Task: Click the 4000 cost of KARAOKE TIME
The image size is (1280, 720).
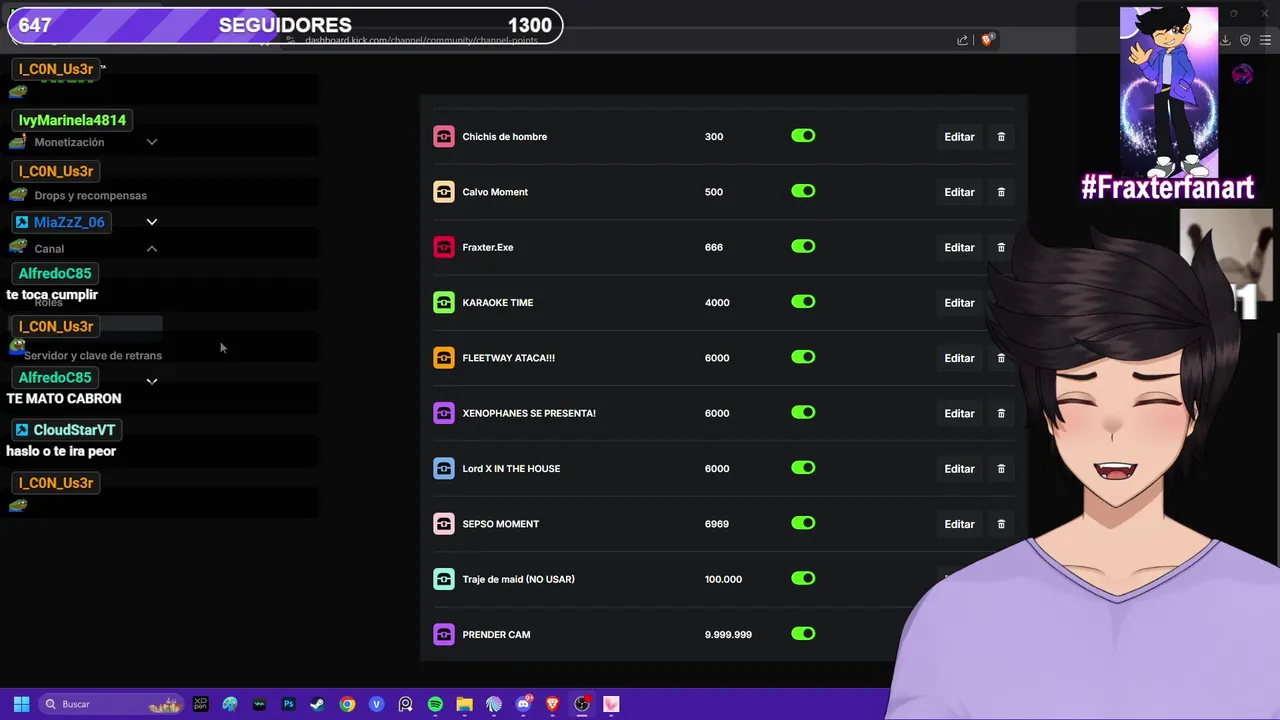Action: pos(717,303)
